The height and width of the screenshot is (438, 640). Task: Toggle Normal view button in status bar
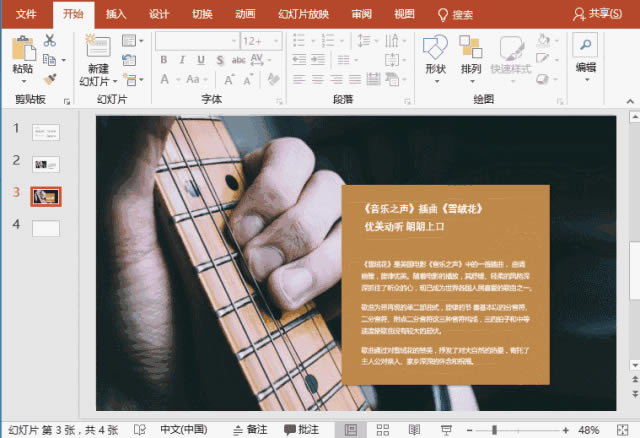pos(351,429)
